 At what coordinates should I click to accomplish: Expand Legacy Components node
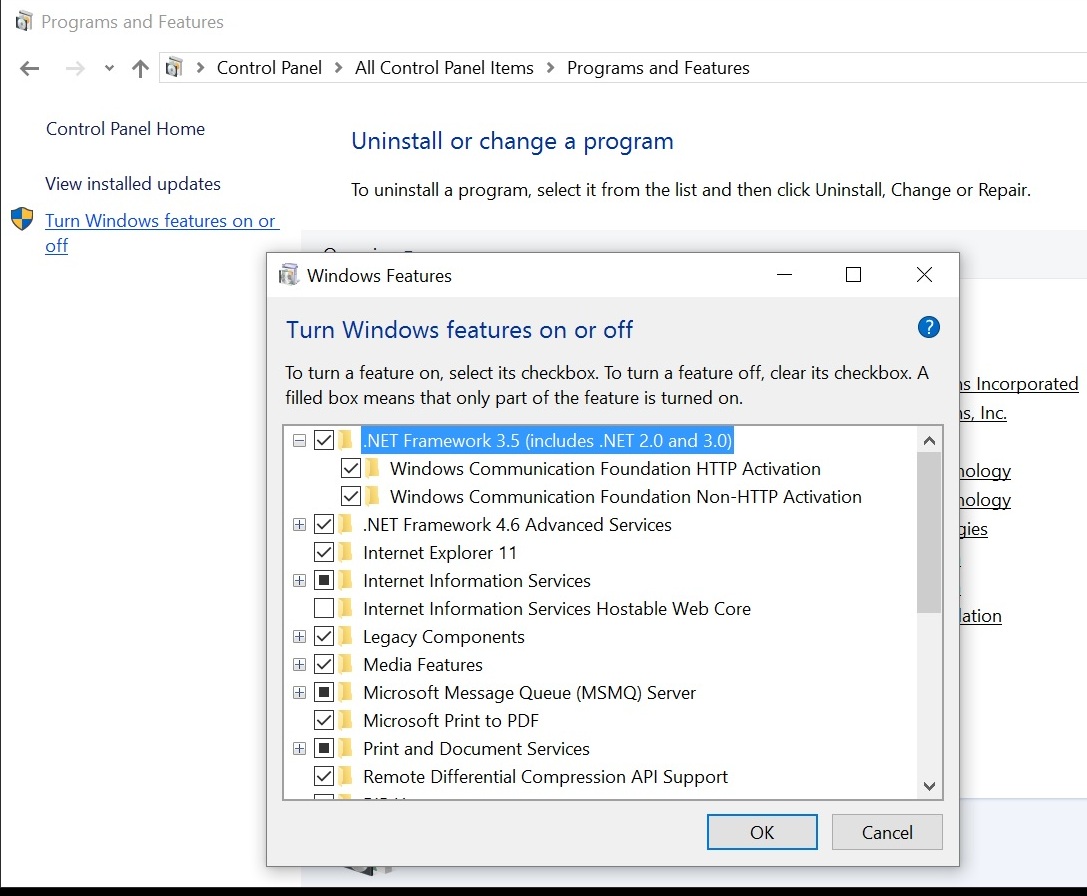(299, 637)
